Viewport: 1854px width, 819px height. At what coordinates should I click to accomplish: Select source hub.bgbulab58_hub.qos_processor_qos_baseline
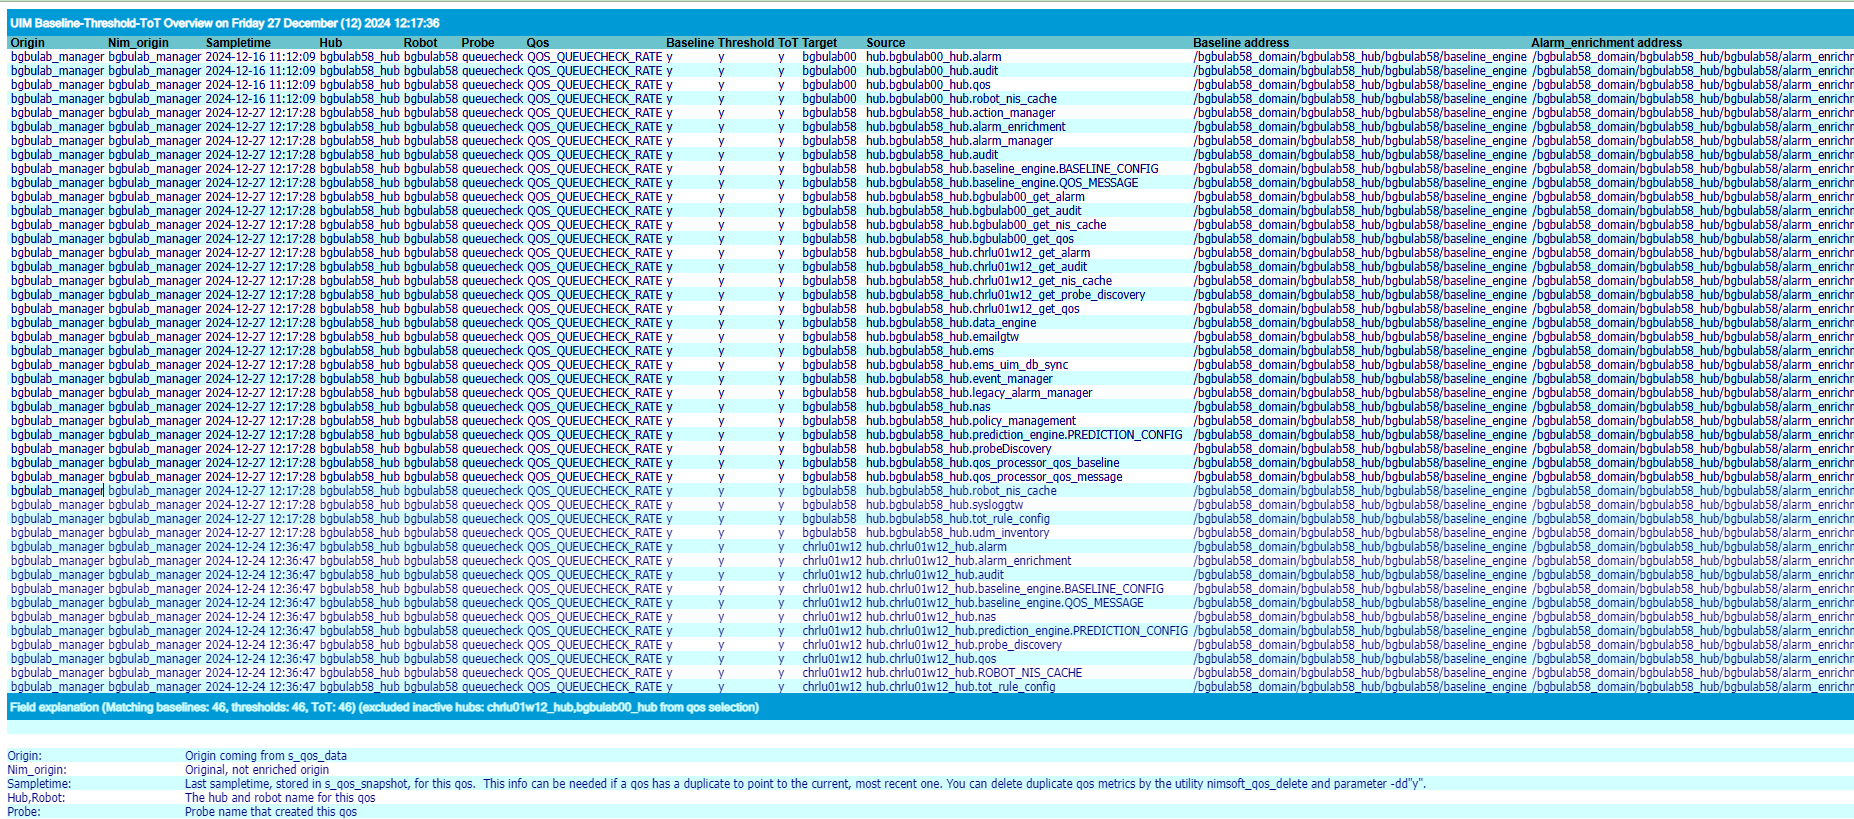pos(993,463)
